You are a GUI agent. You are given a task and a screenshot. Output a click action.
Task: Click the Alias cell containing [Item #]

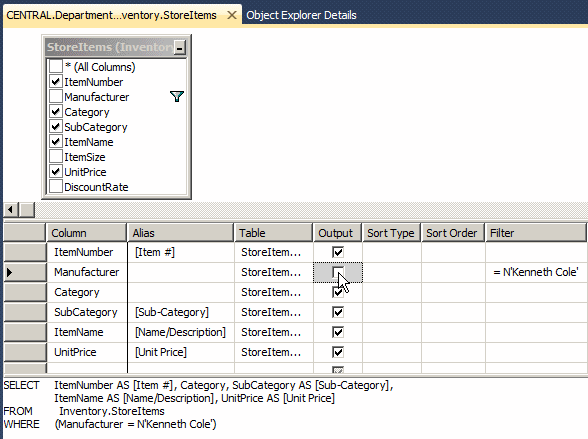(x=181, y=252)
